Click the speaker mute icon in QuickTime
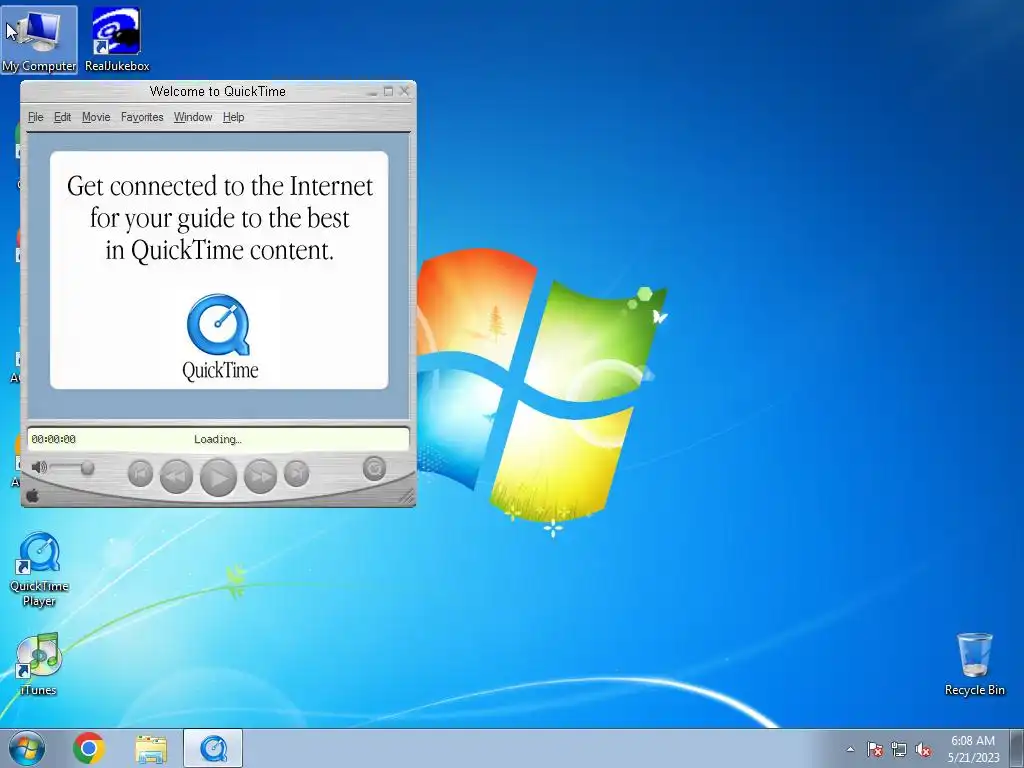 pos(39,468)
